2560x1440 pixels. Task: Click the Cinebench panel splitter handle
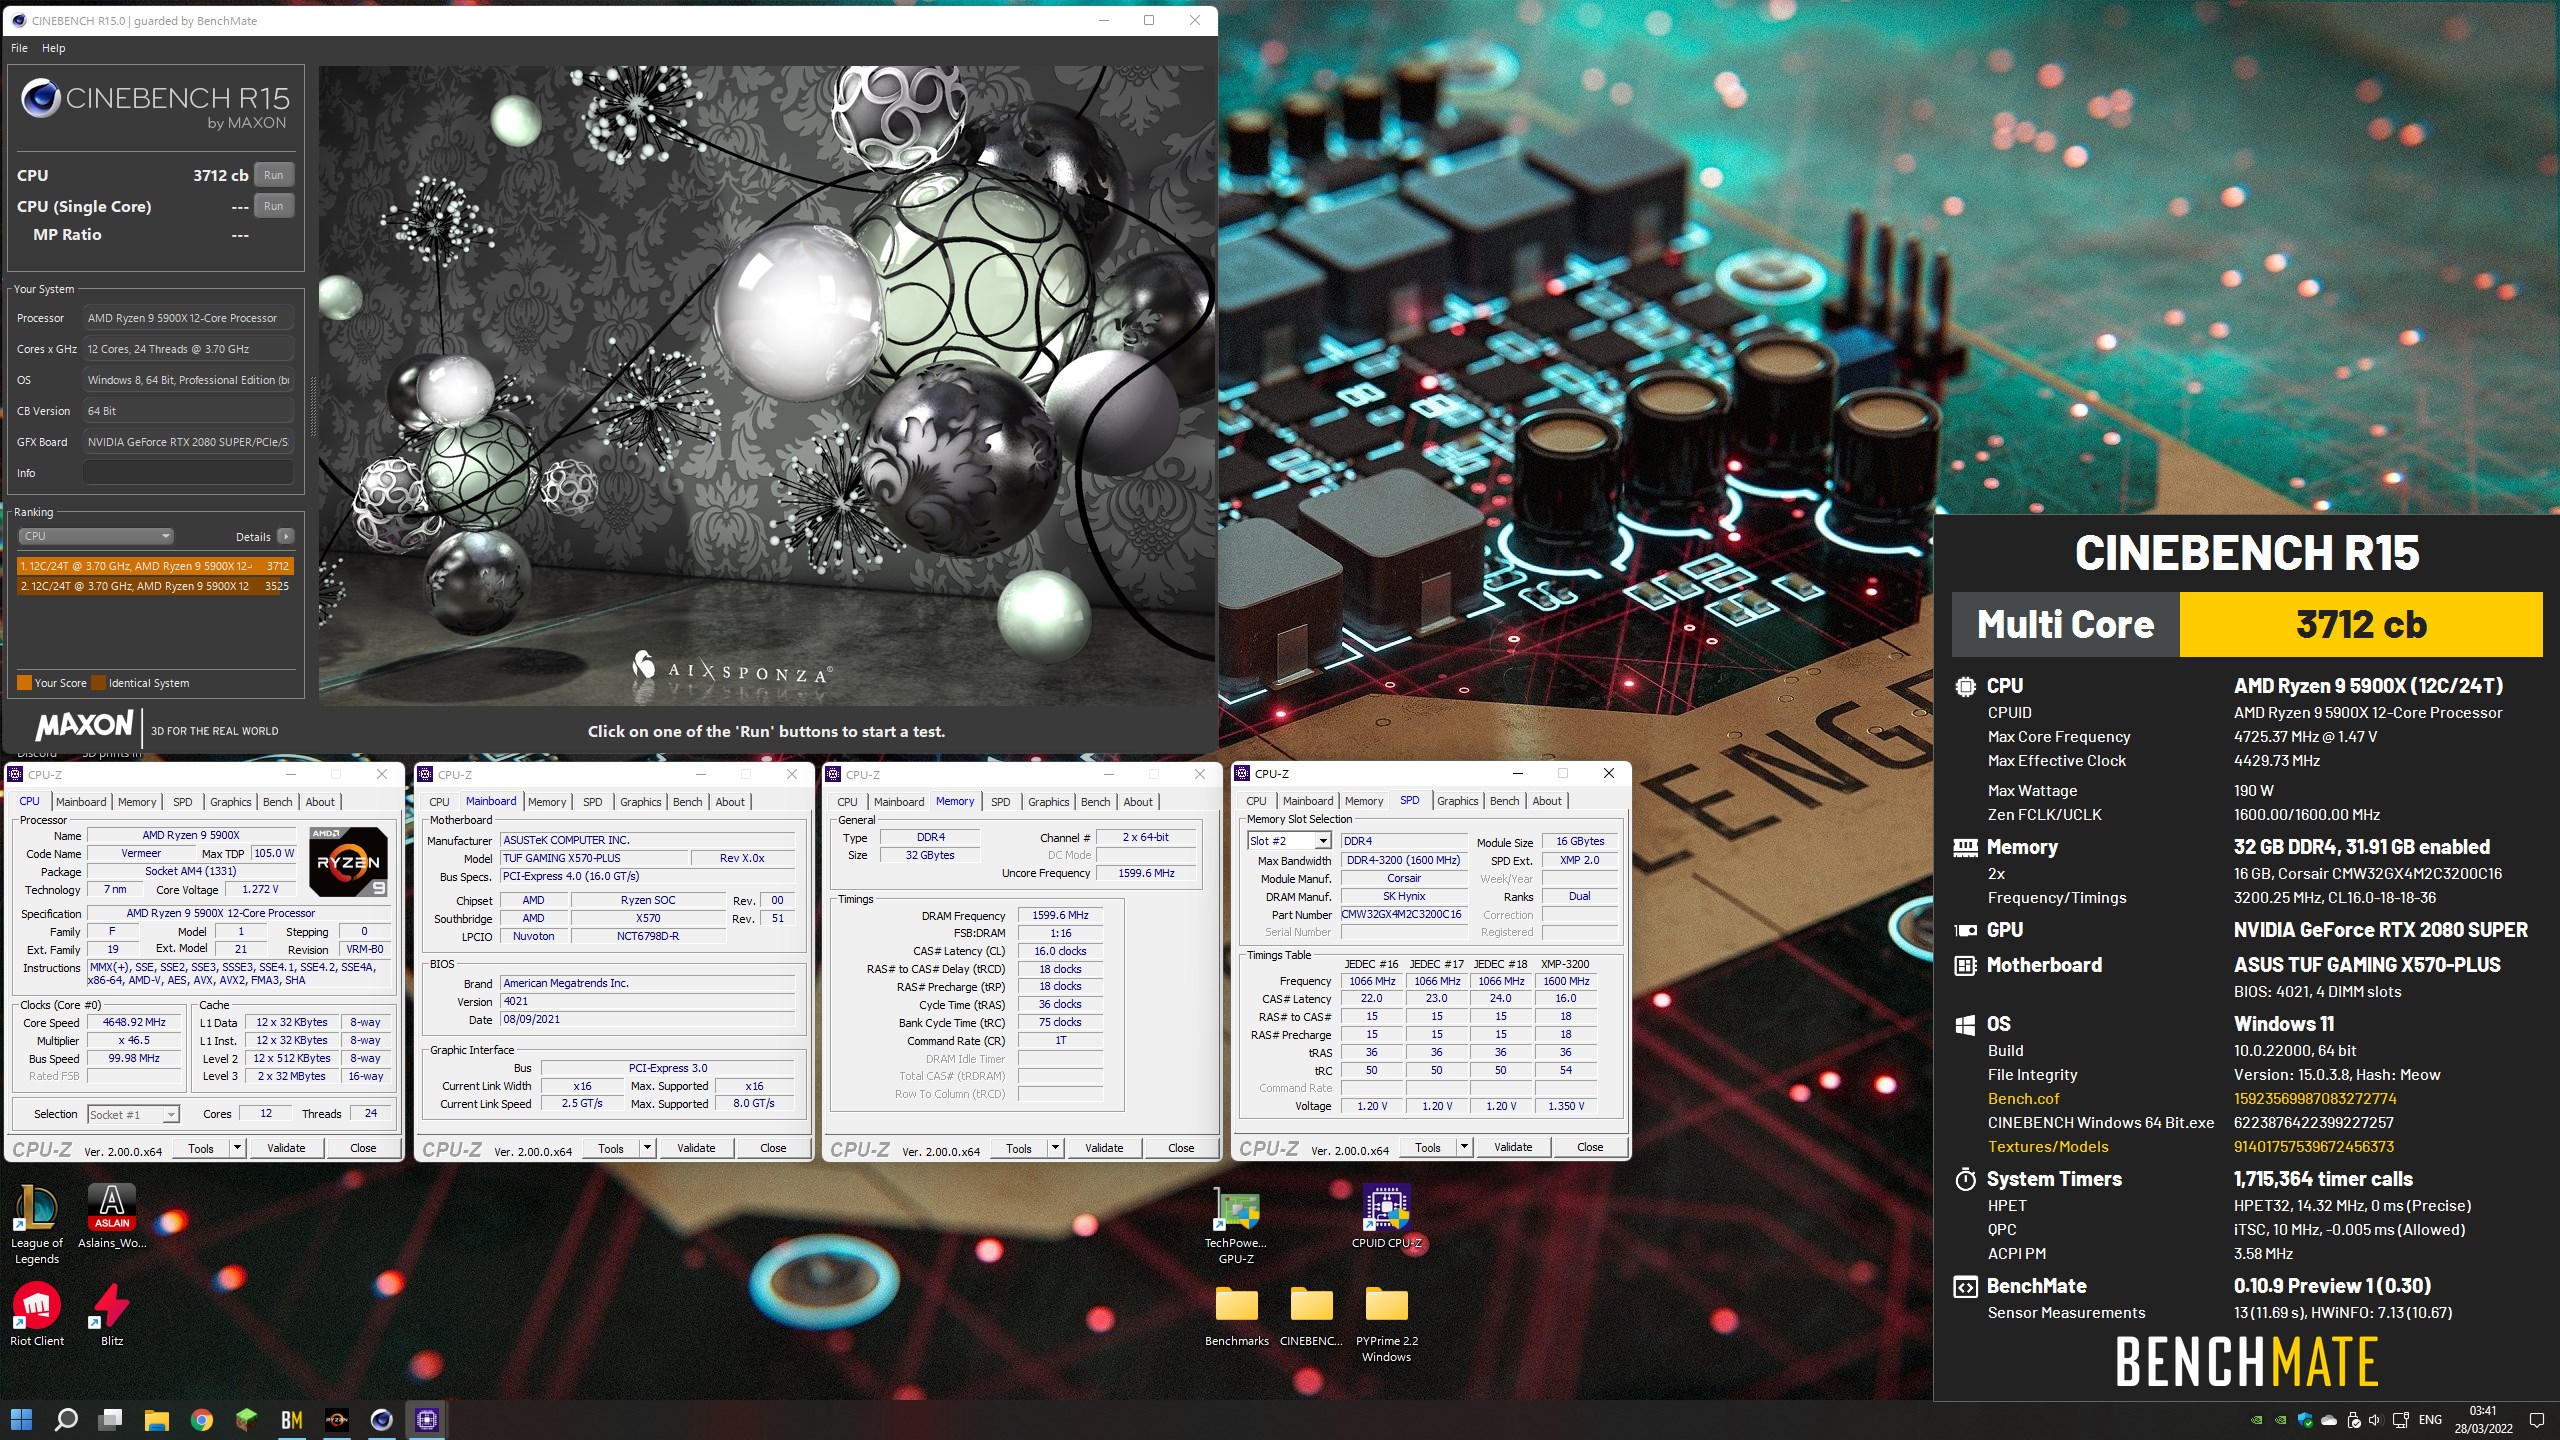313,407
